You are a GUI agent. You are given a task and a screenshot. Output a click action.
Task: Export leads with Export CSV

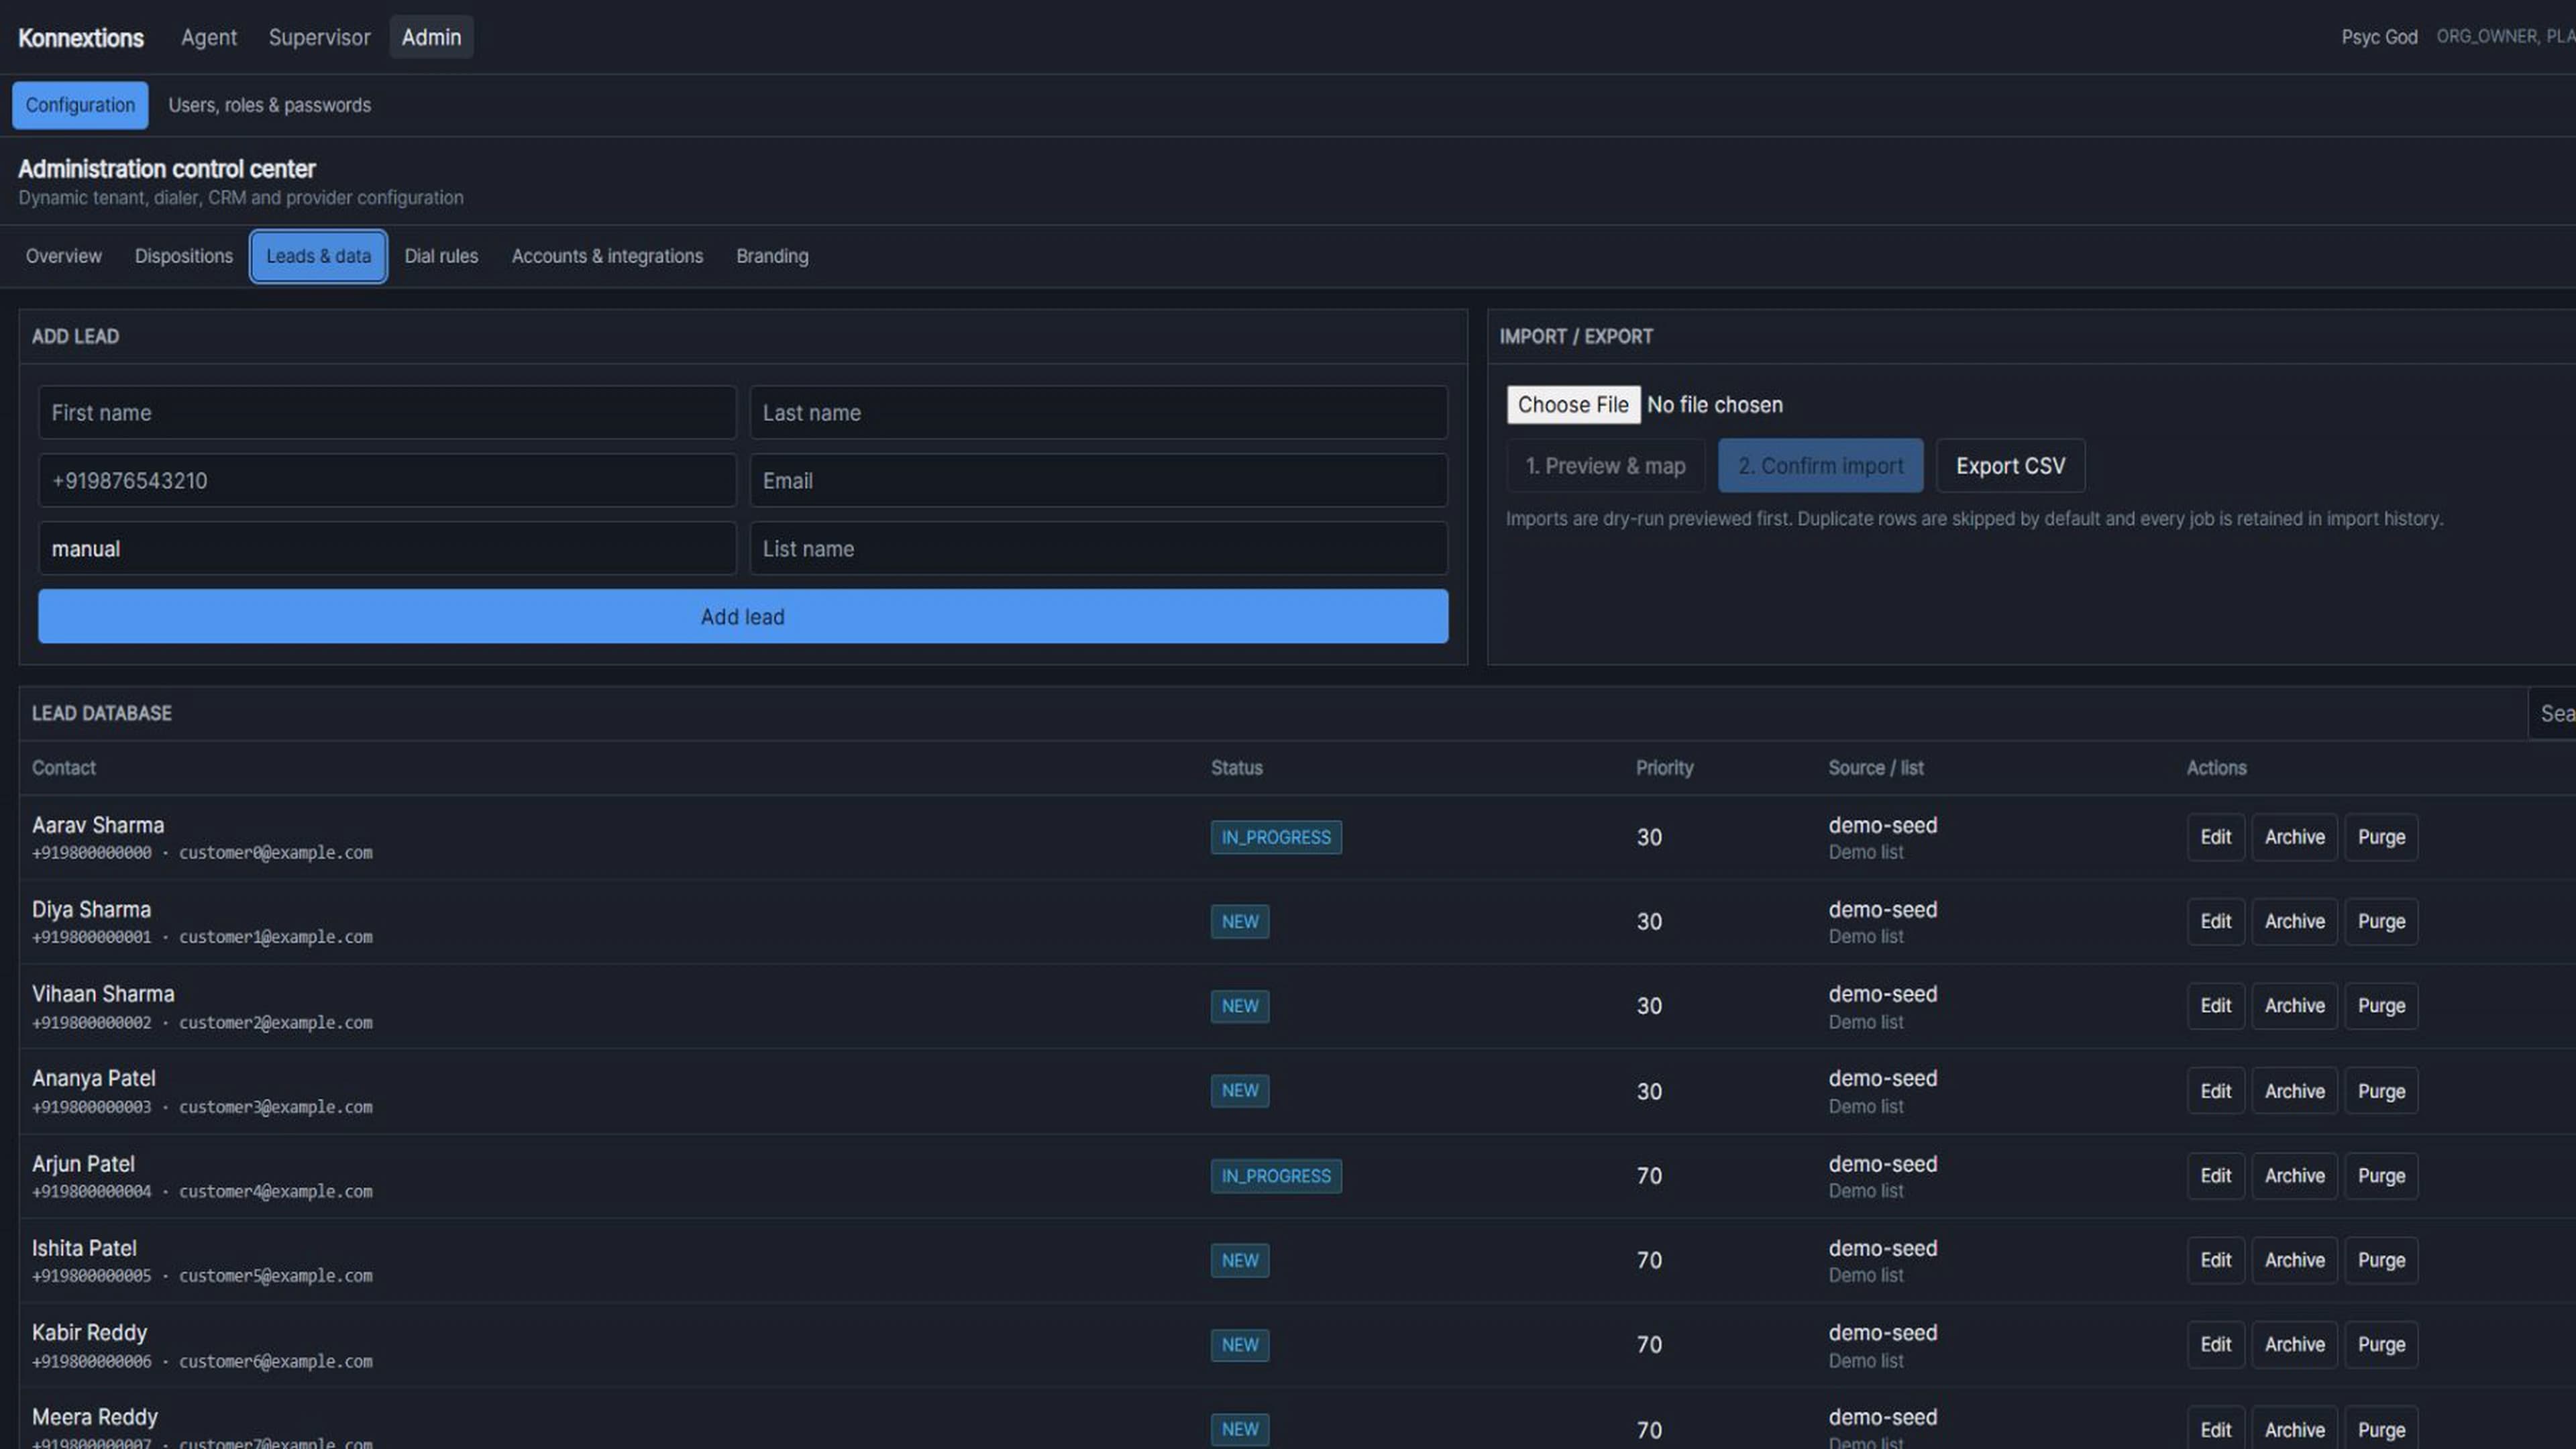pyautogui.click(x=2010, y=466)
